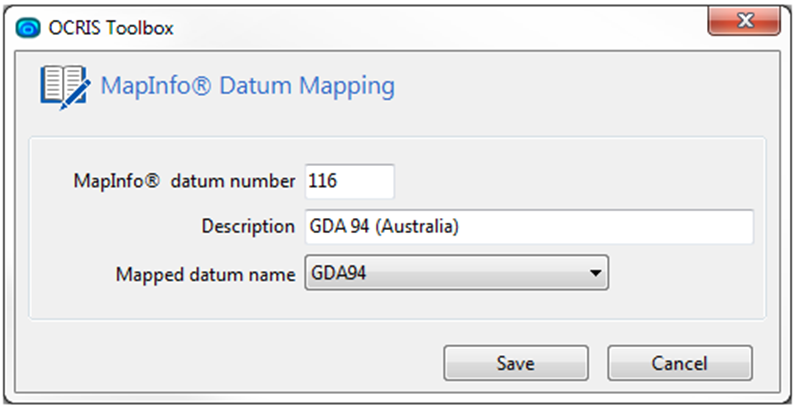This screenshot has height=409, width=795.
Task: Click the 'MapInfo® datum number' label
Action: (185, 181)
